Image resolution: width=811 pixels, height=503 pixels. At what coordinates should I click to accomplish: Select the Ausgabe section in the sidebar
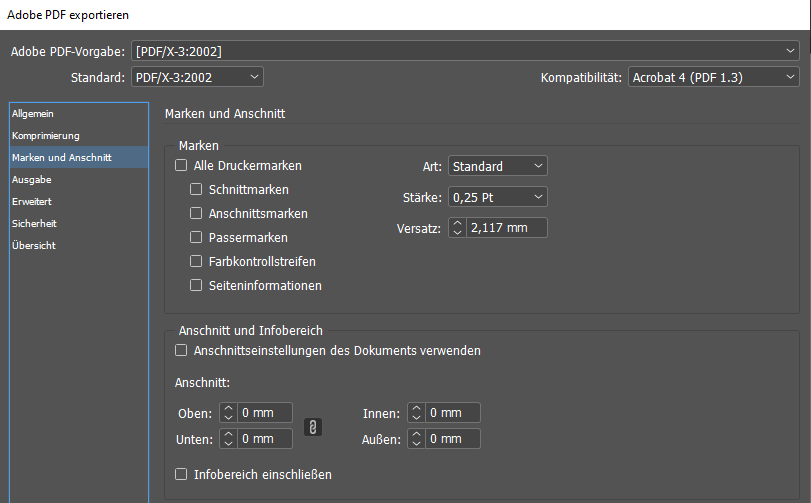32,180
